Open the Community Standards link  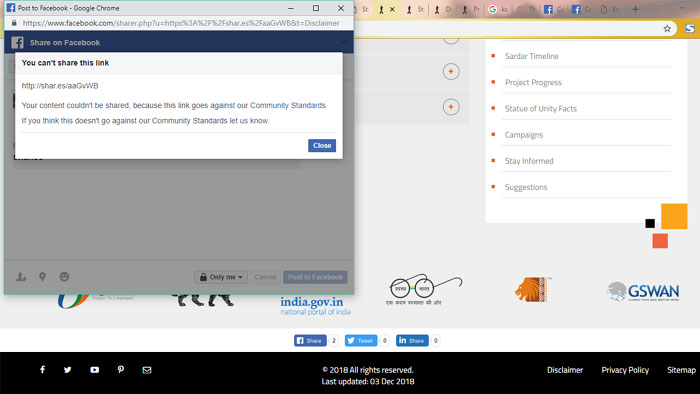click(288, 105)
